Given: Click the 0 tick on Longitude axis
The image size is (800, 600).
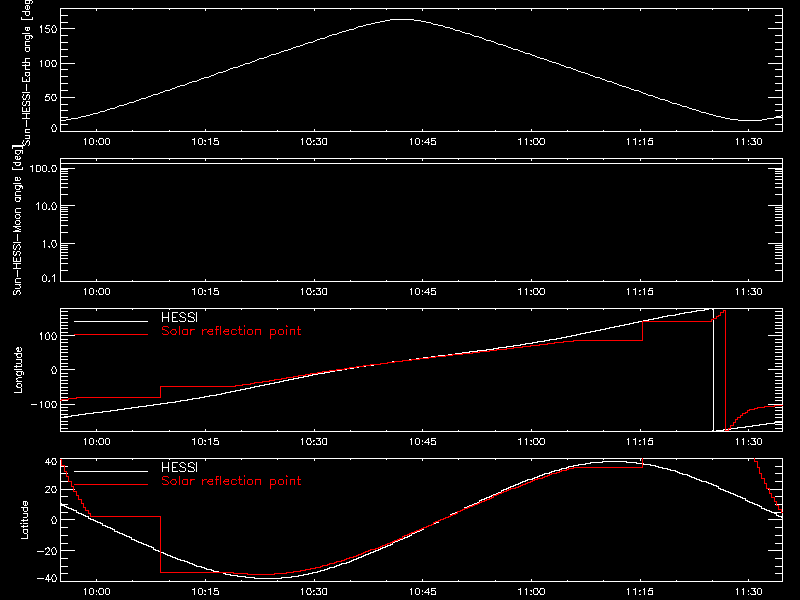Looking at the screenshot, I should click(x=54, y=370).
